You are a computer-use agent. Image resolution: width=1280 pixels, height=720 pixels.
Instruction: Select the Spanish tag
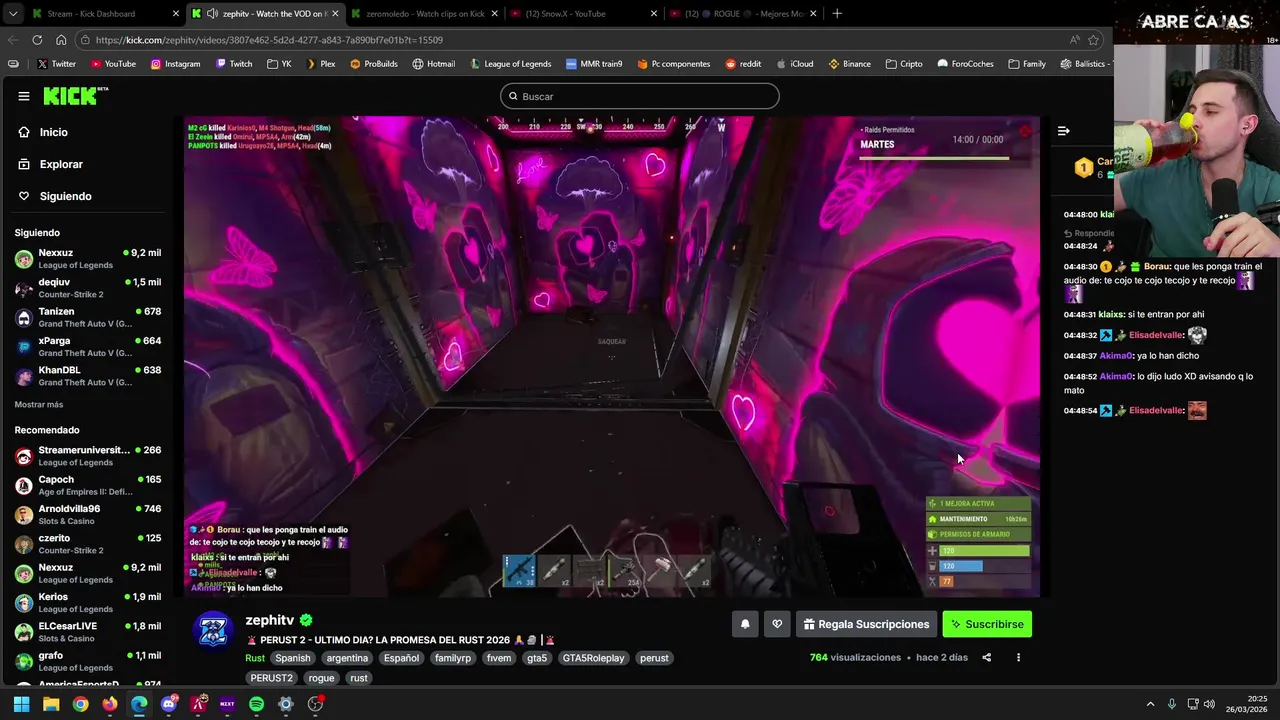pos(293,658)
